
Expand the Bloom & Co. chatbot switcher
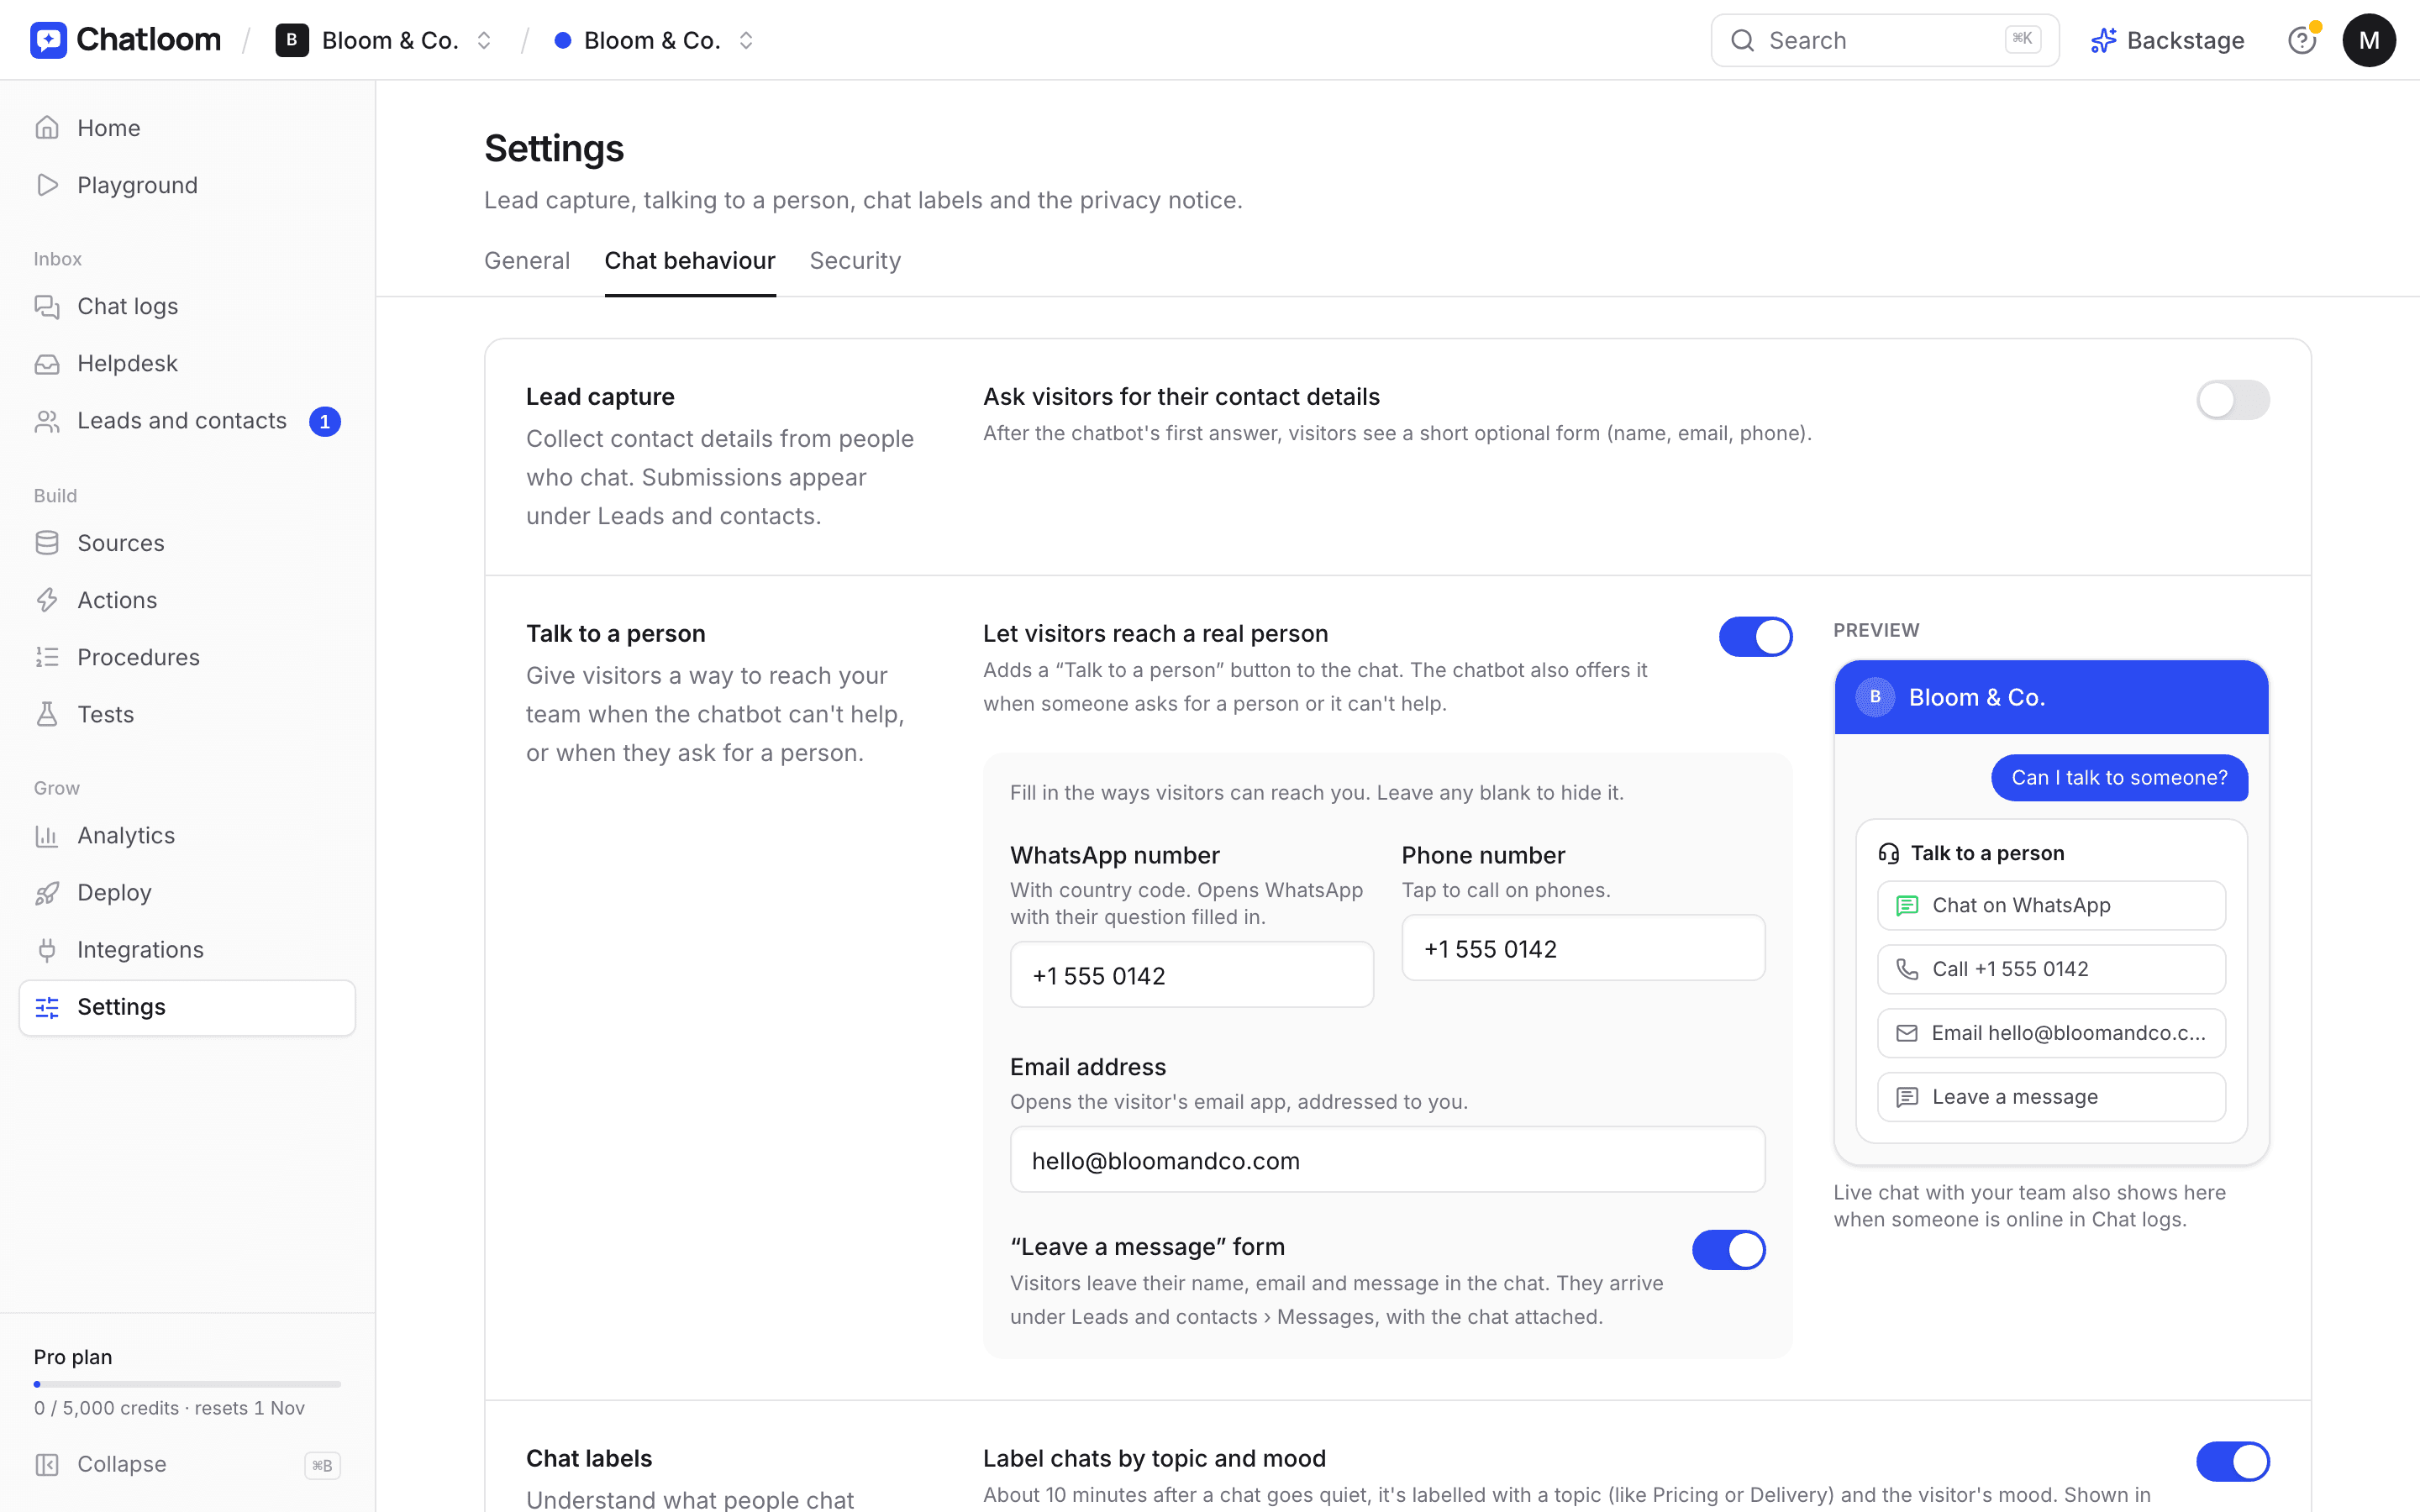point(746,40)
